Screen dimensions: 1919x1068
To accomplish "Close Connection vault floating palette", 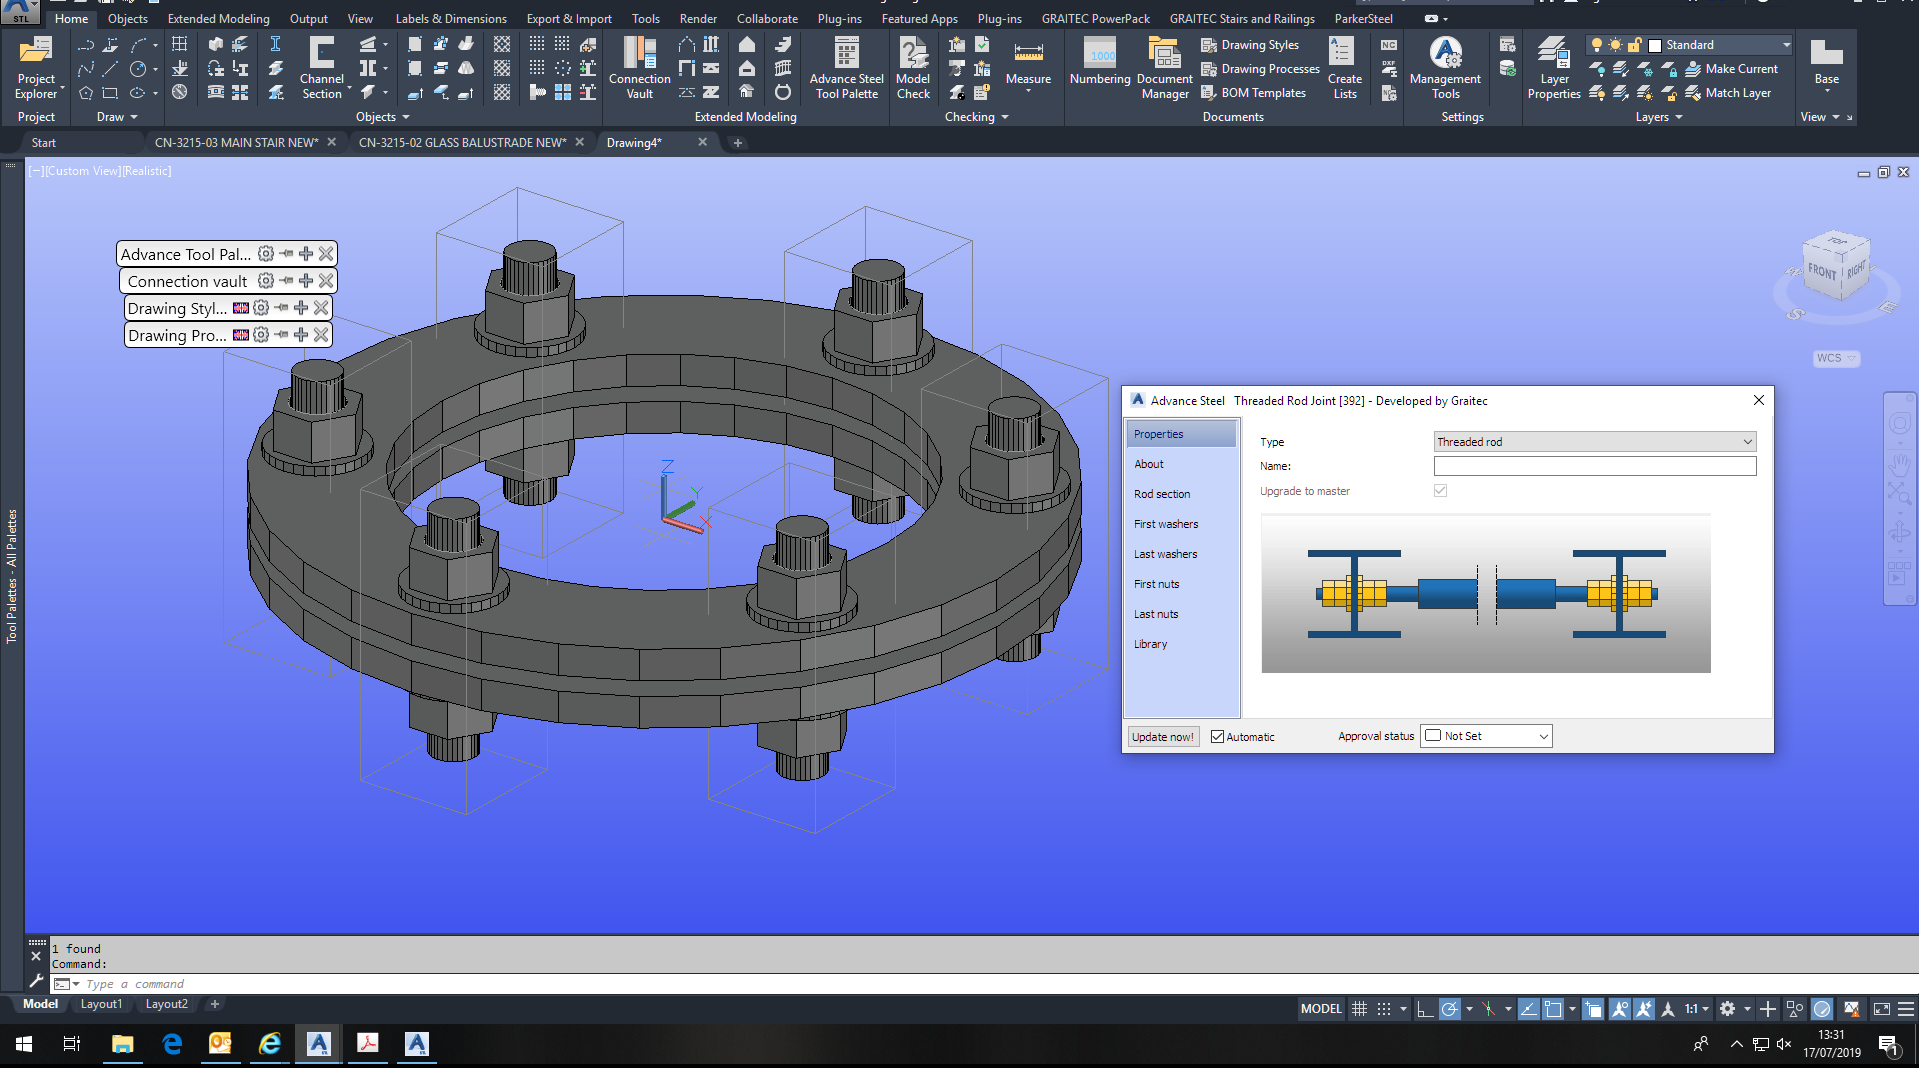I will point(326,281).
